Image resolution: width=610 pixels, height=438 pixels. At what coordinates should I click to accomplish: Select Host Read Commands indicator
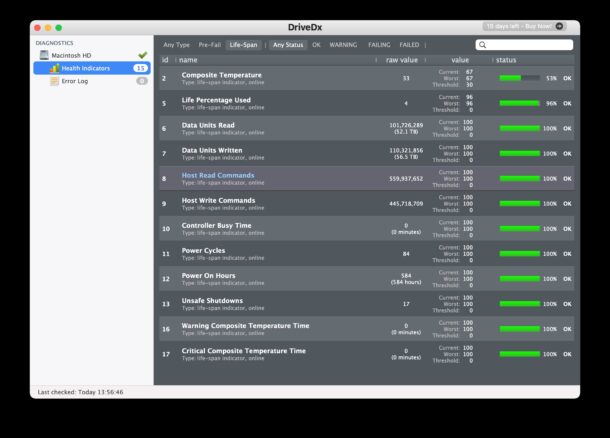[218, 175]
